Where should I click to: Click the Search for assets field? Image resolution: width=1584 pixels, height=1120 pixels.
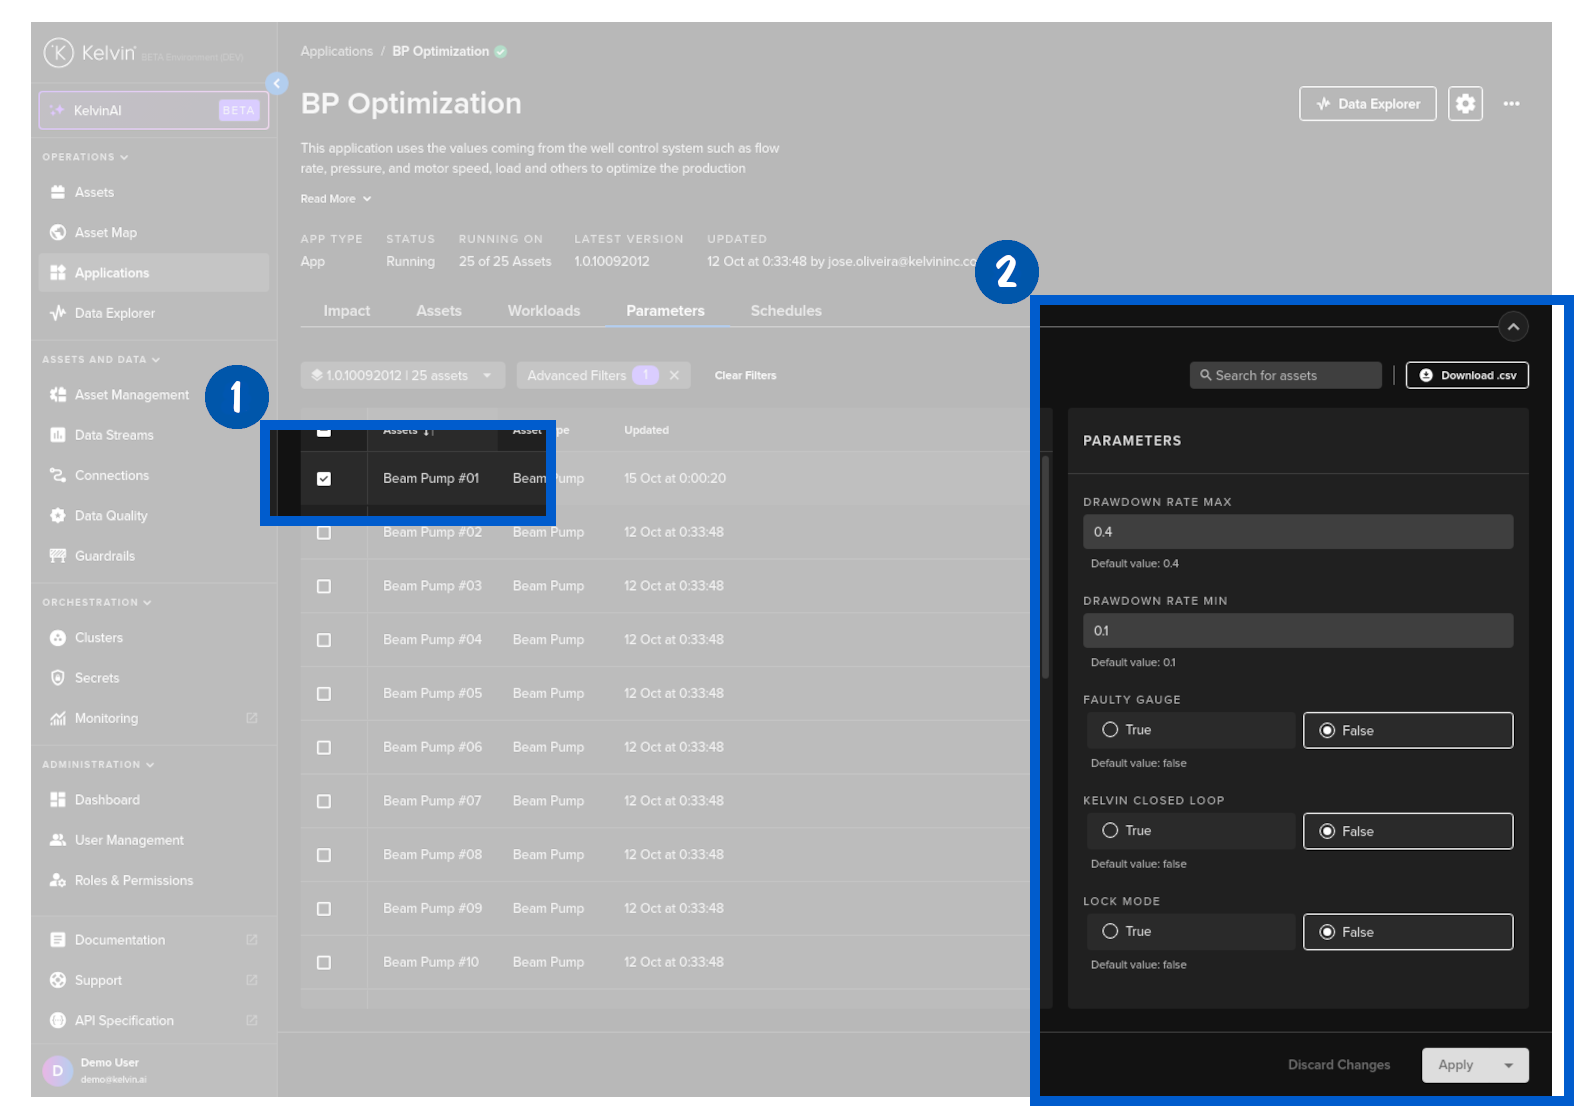pos(1286,376)
